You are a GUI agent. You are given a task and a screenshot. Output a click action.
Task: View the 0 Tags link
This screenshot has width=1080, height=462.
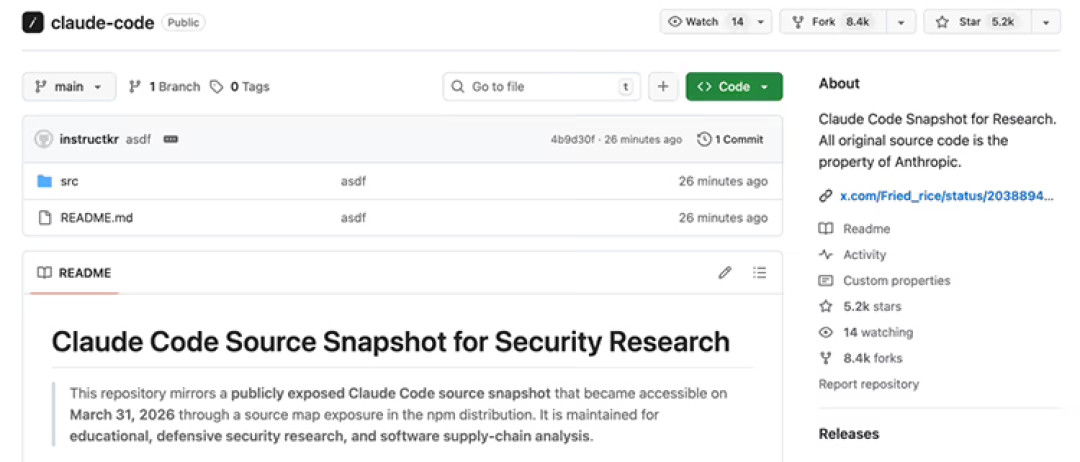[x=240, y=87]
